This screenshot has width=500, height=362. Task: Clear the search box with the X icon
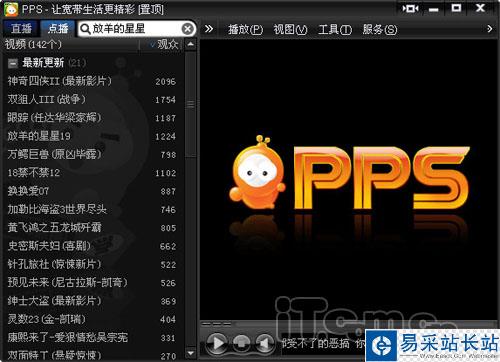coord(188,29)
